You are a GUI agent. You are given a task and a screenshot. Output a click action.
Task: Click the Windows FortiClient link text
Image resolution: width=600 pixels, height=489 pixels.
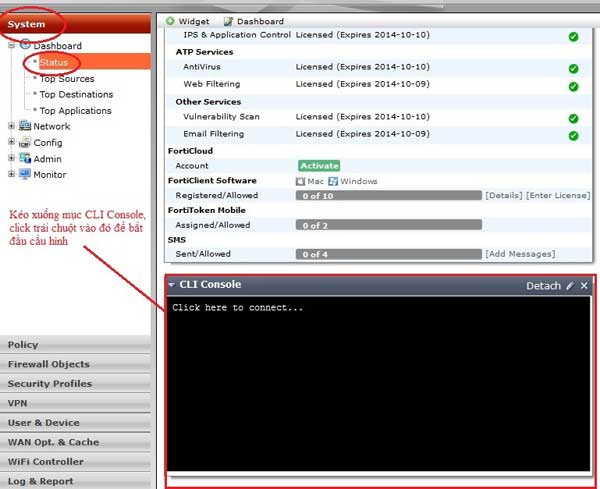(x=359, y=181)
